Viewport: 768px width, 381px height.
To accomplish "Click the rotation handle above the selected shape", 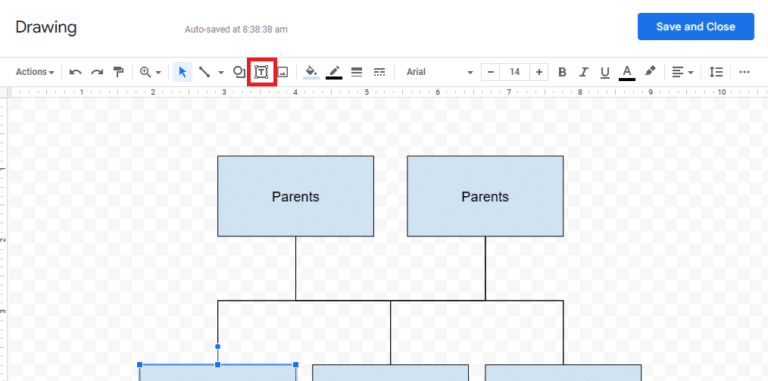I will 218,347.
